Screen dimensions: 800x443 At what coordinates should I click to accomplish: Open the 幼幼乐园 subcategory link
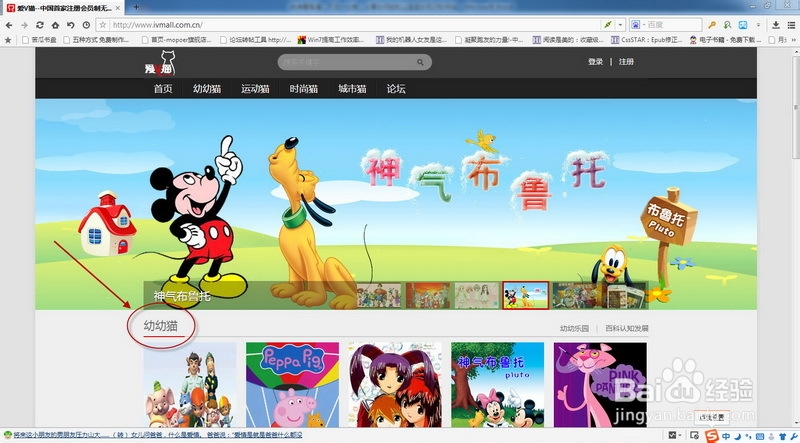click(574, 328)
